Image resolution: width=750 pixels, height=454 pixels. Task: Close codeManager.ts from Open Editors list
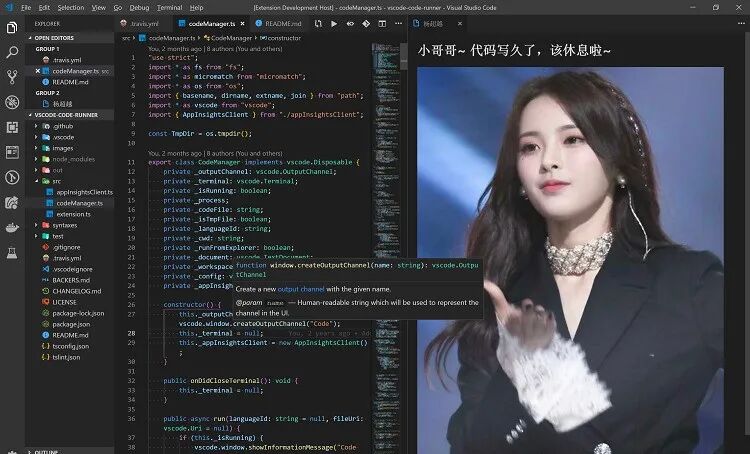coord(38,71)
